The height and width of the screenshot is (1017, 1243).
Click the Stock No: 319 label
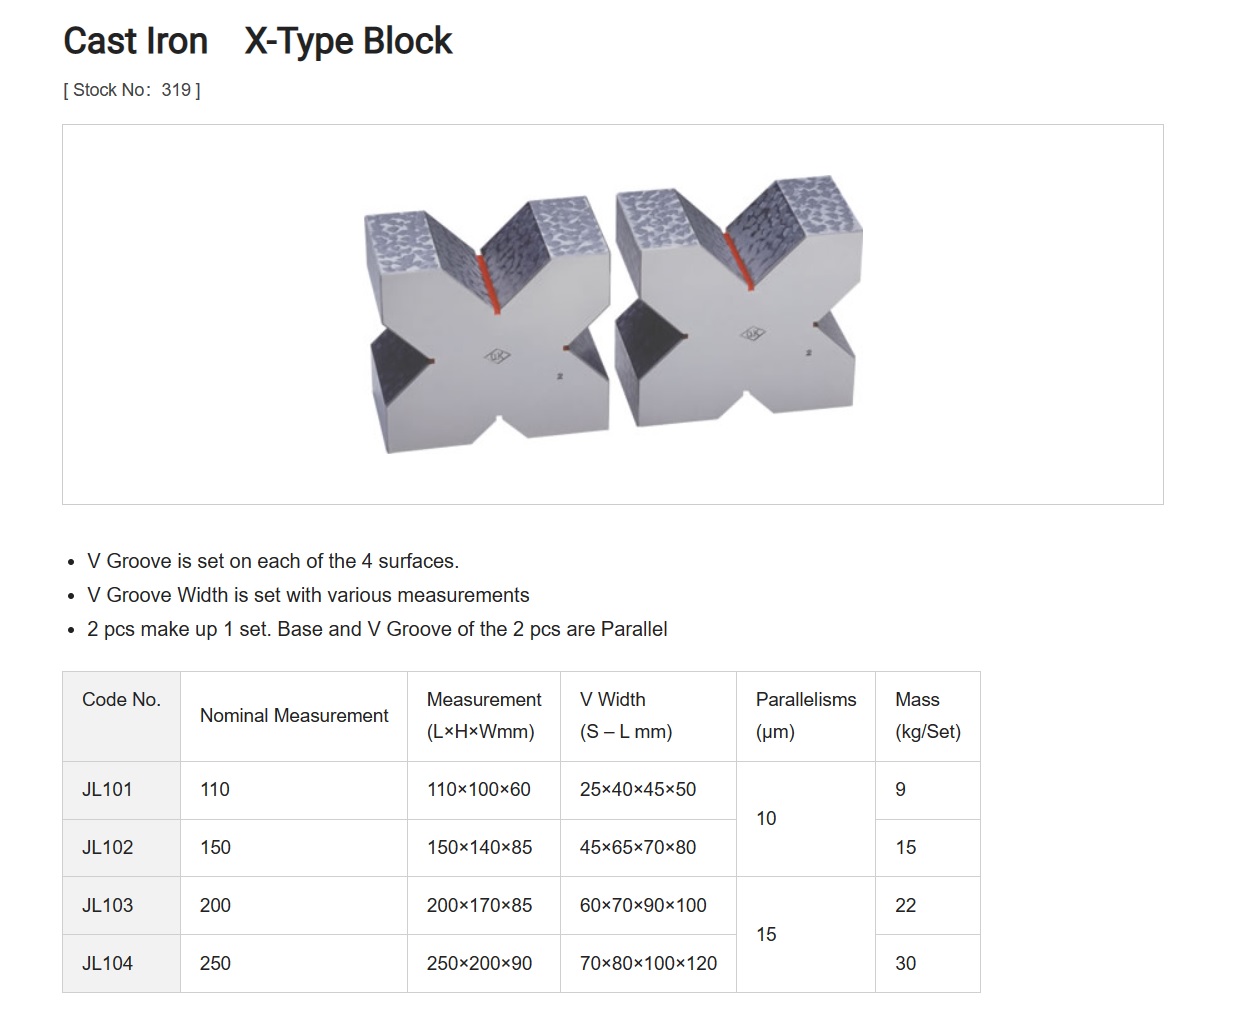pos(132,90)
